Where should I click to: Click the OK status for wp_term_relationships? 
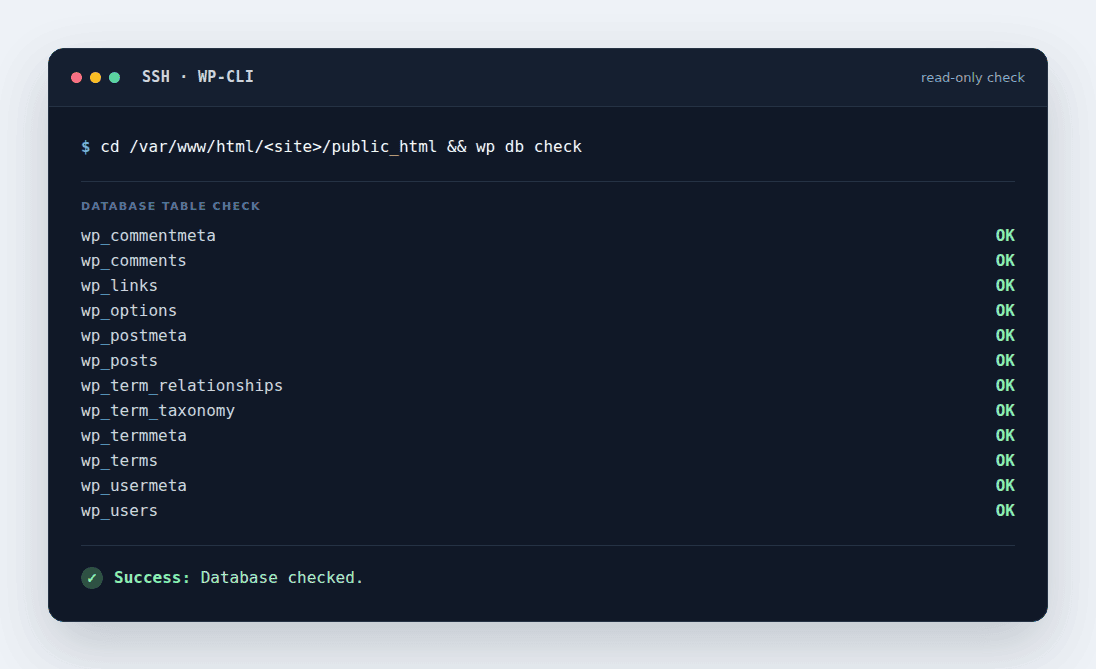[1005, 386]
